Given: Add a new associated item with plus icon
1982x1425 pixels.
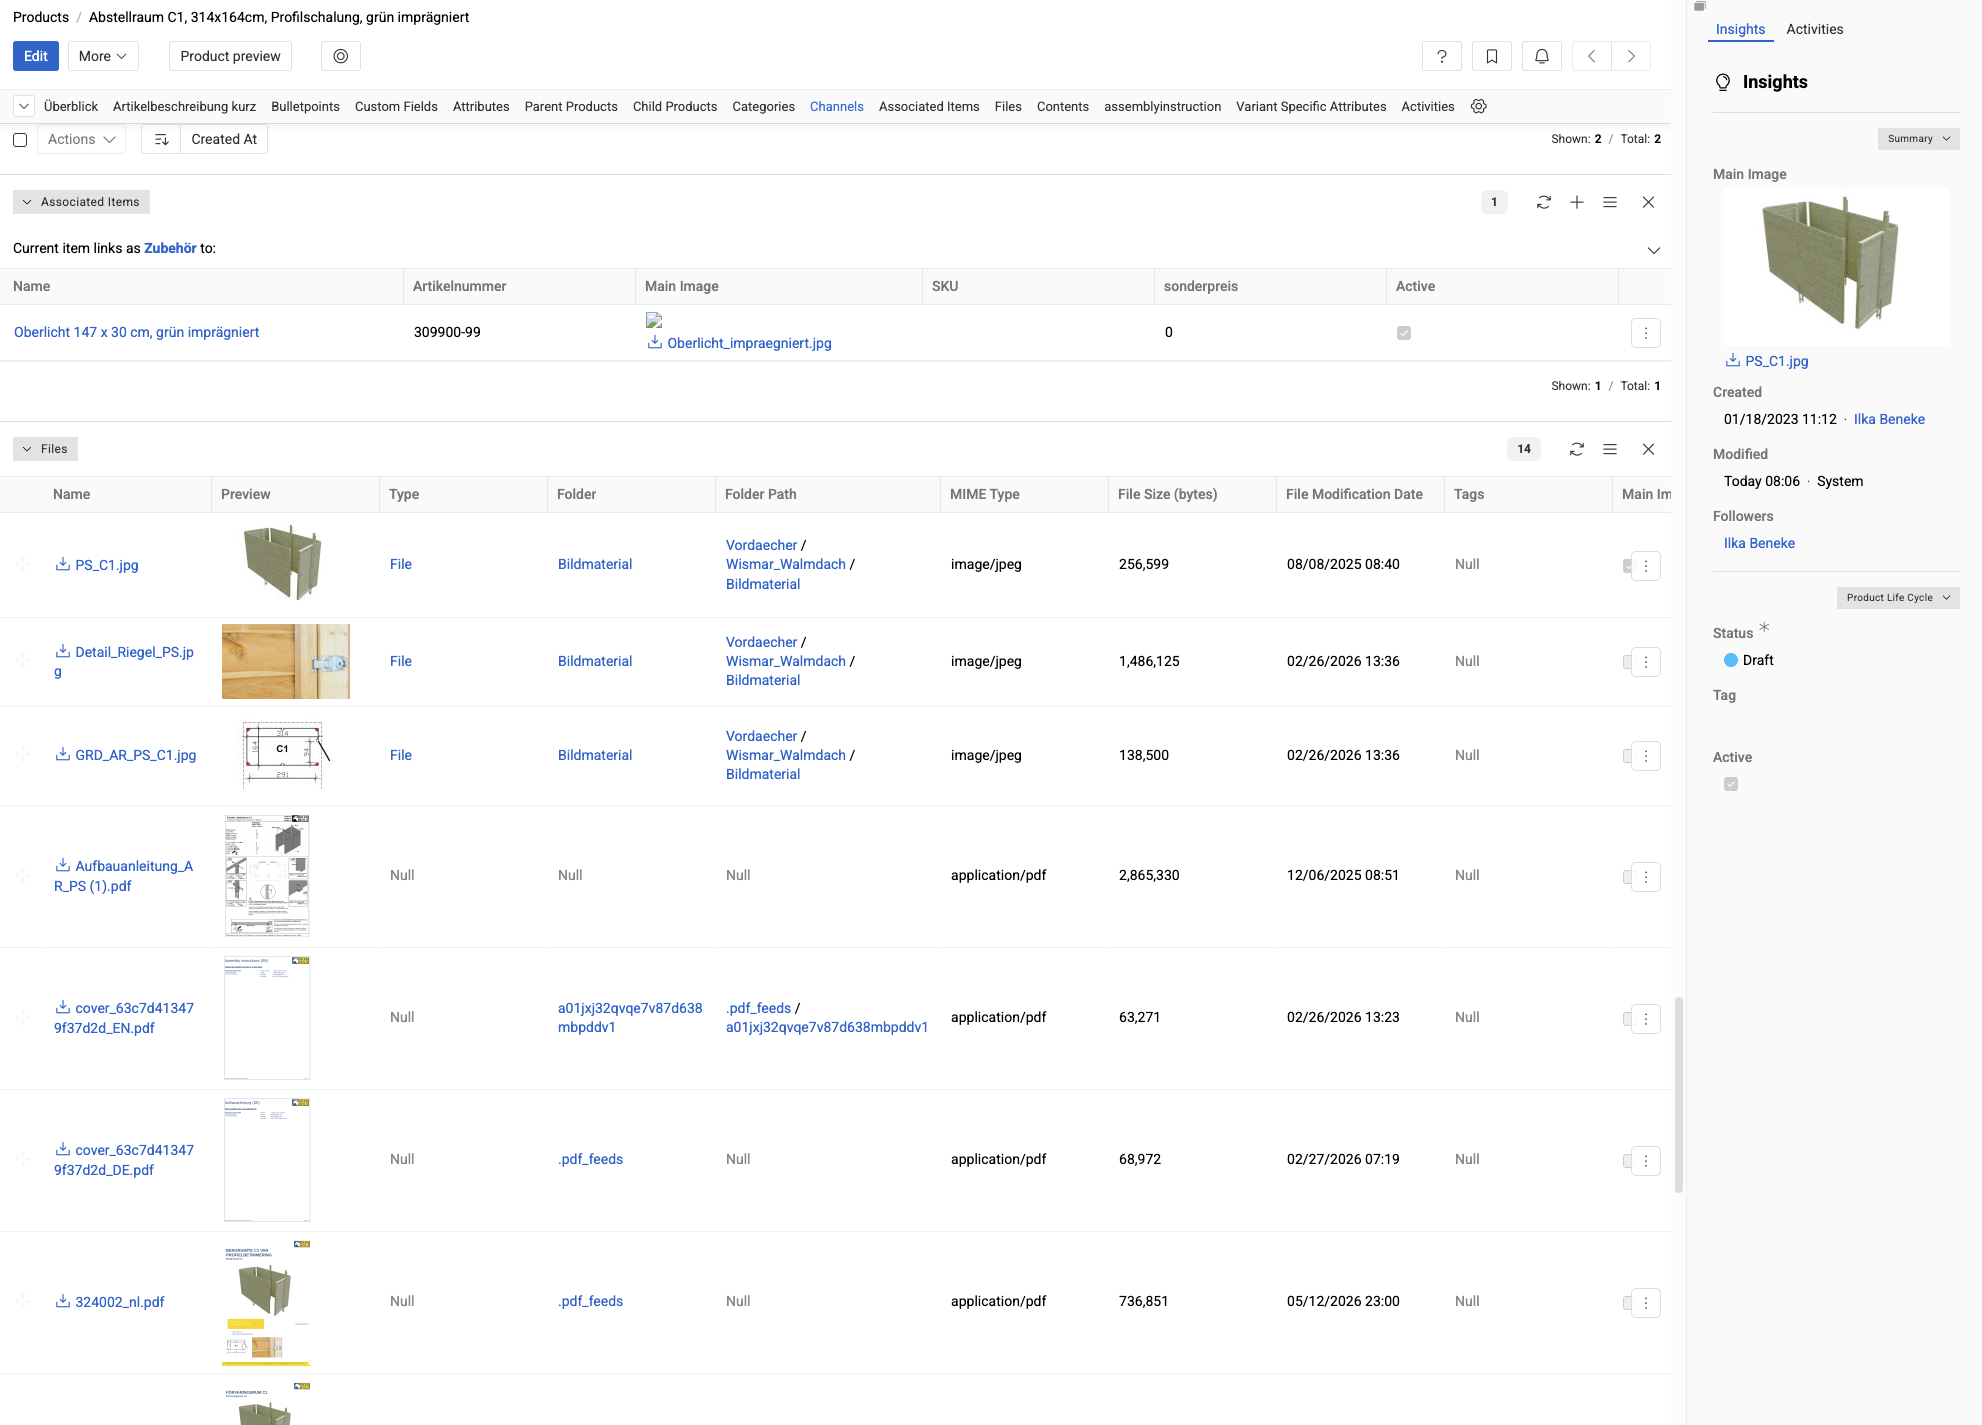Looking at the screenshot, I should 1577,202.
